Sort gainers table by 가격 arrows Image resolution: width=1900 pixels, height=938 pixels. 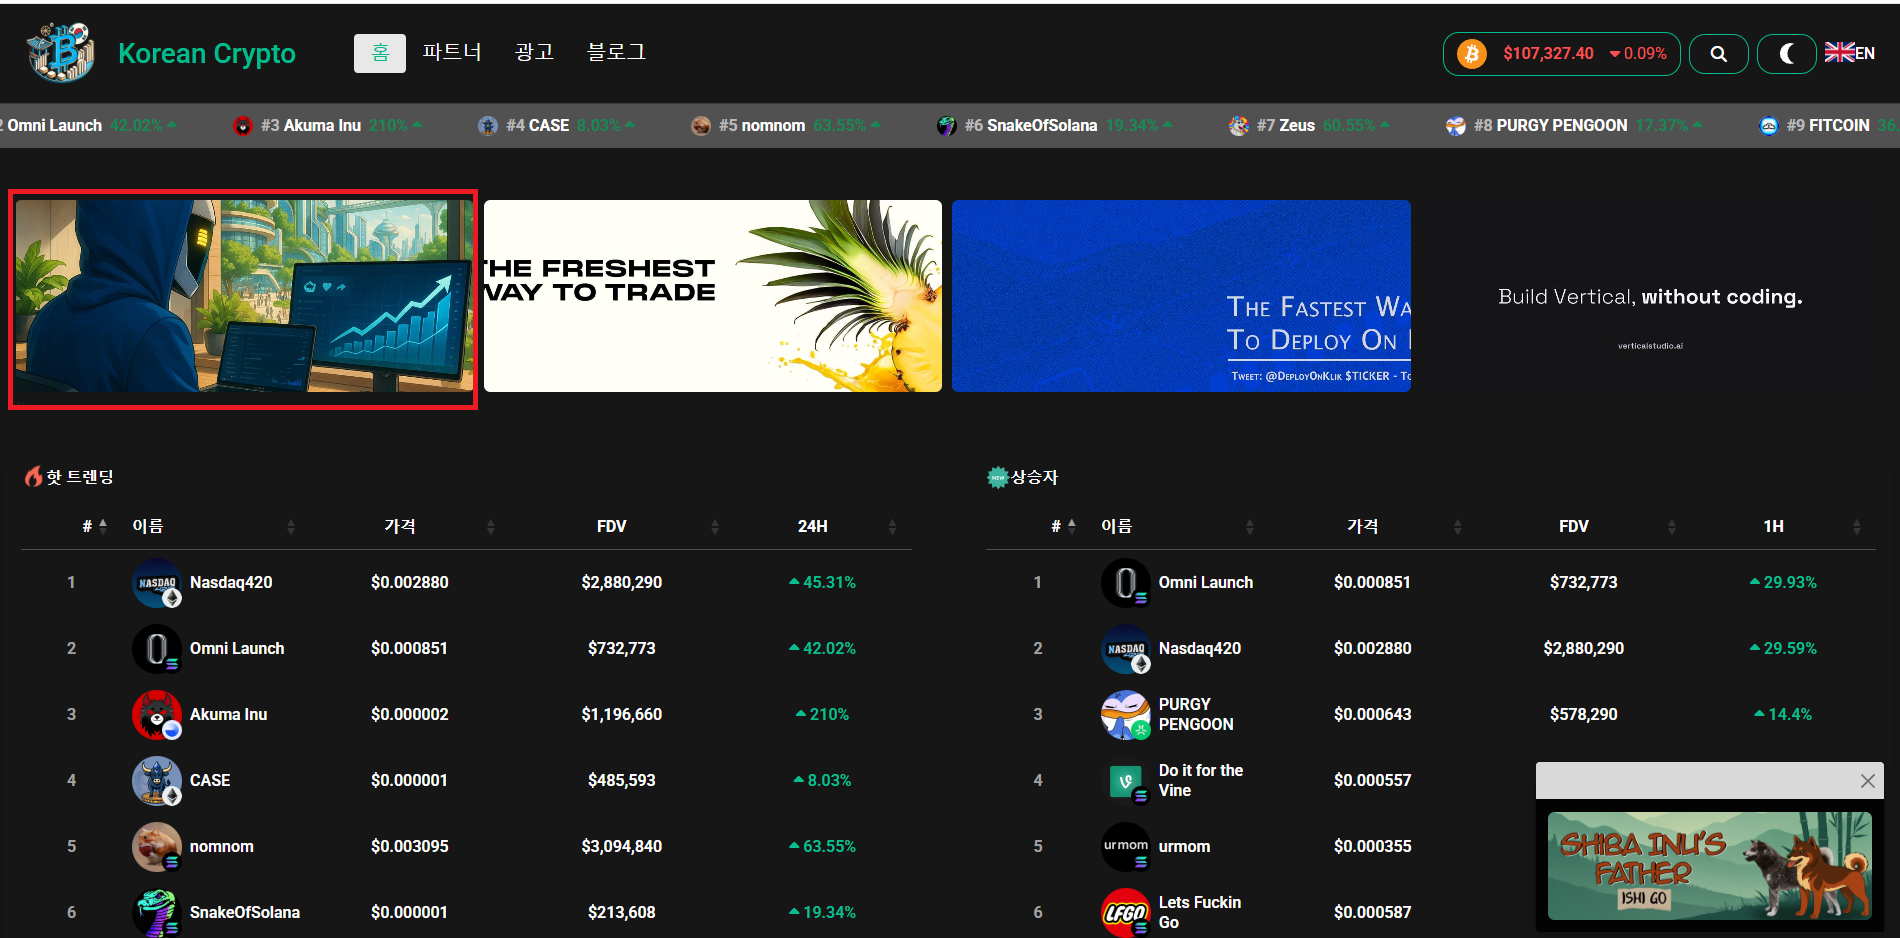(1457, 527)
